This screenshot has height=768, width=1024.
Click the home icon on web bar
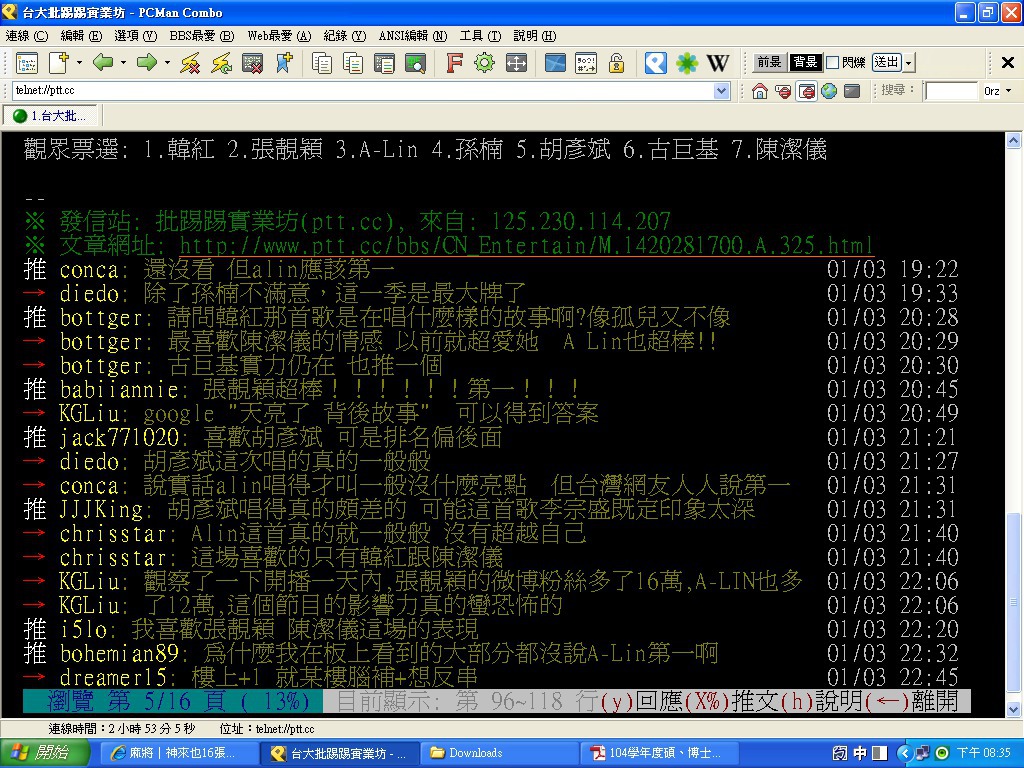(x=760, y=91)
